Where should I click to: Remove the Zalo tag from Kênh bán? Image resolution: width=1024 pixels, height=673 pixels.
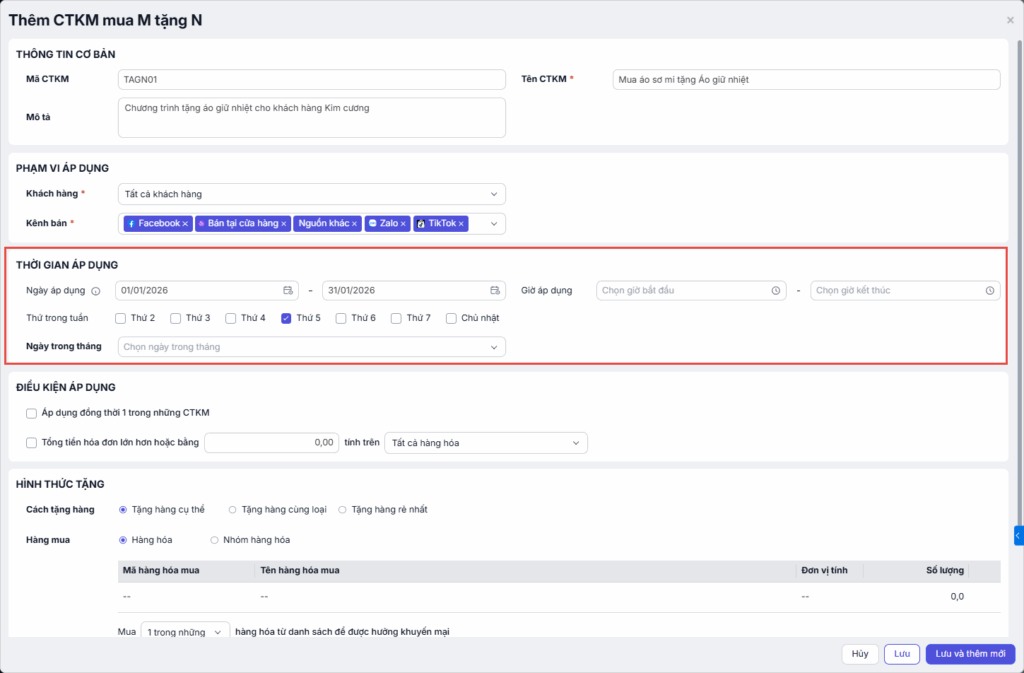click(x=403, y=224)
